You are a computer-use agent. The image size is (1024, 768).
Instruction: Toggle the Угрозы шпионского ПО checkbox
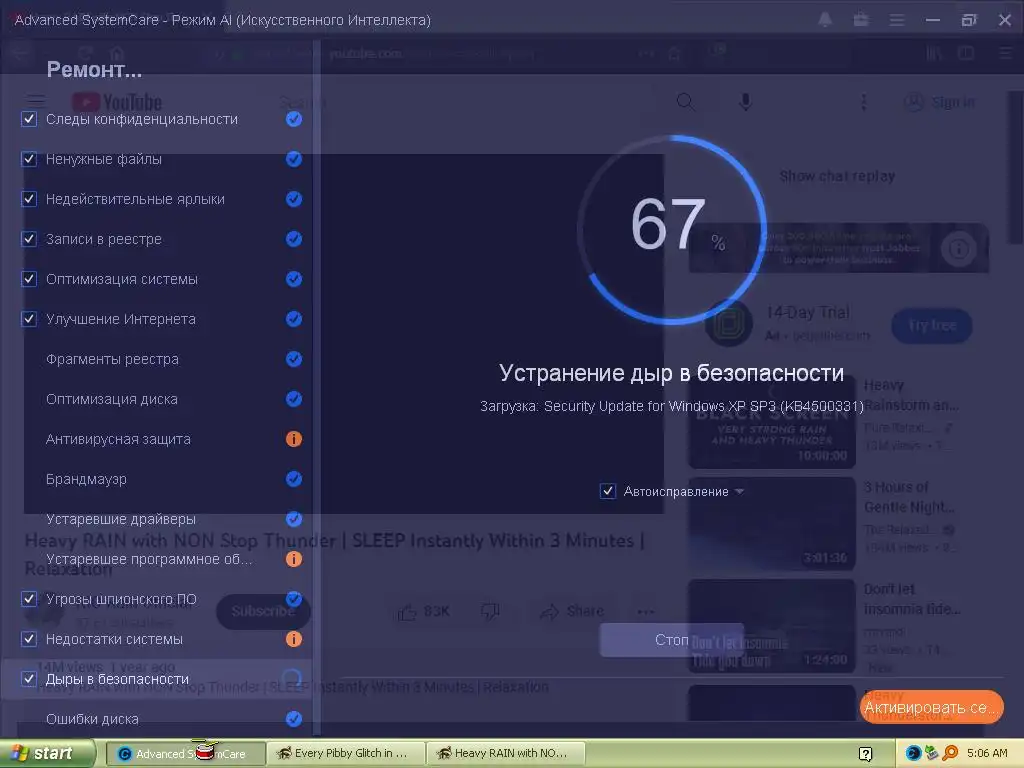click(29, 599)
